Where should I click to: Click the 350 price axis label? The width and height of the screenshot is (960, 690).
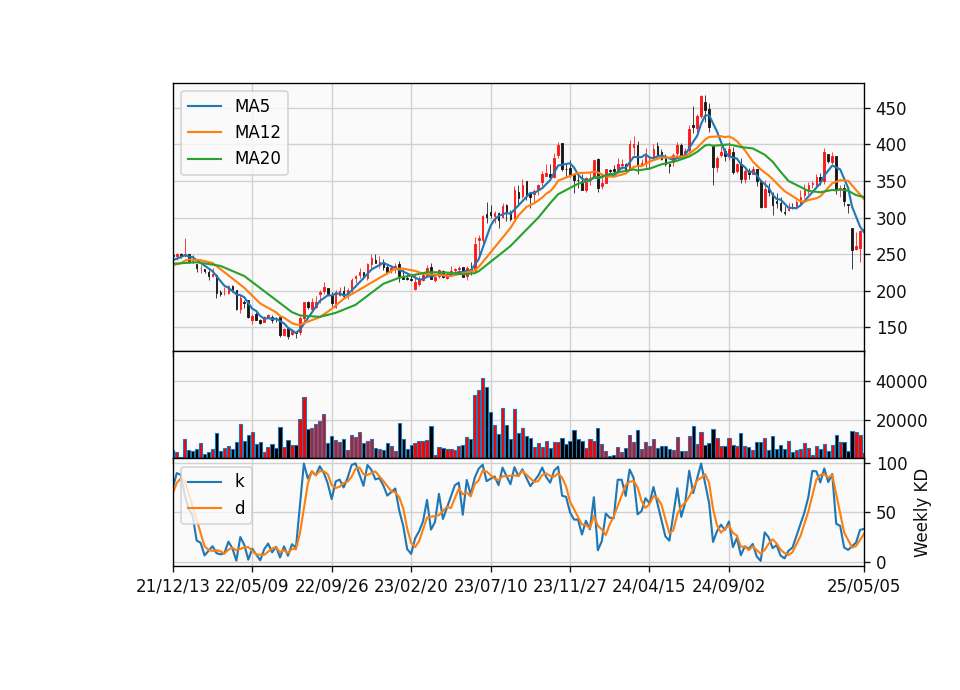click(891, 182)
